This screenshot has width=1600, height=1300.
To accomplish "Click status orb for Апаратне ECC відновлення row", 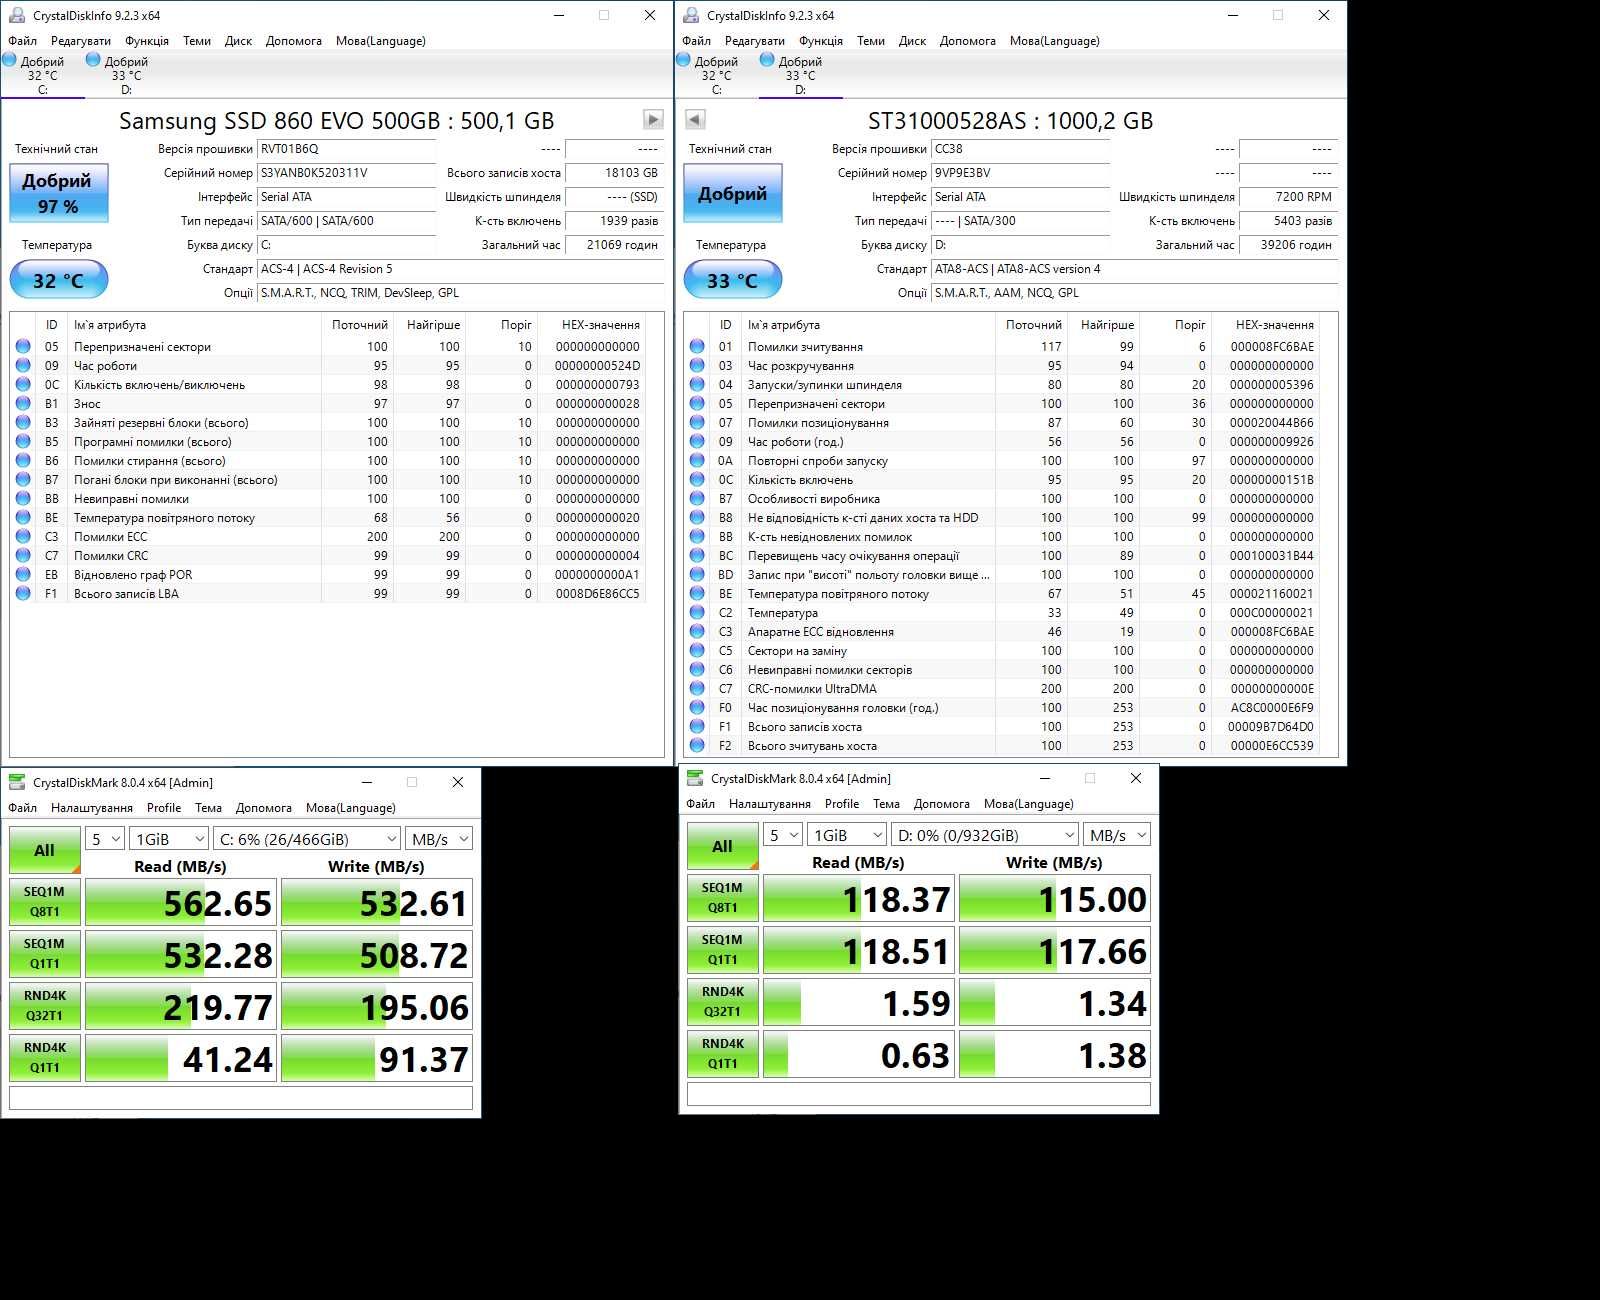I will pos(697,632).
